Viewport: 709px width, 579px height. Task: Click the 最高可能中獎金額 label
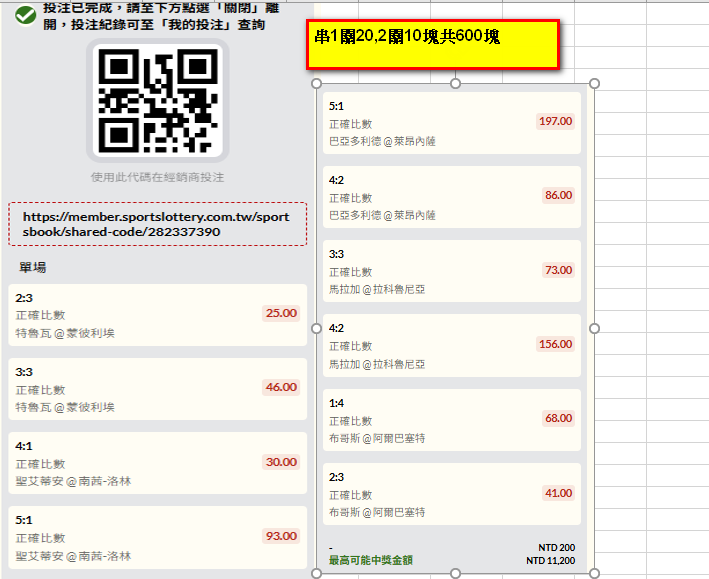pyautogui.click(x=371, y=561)
